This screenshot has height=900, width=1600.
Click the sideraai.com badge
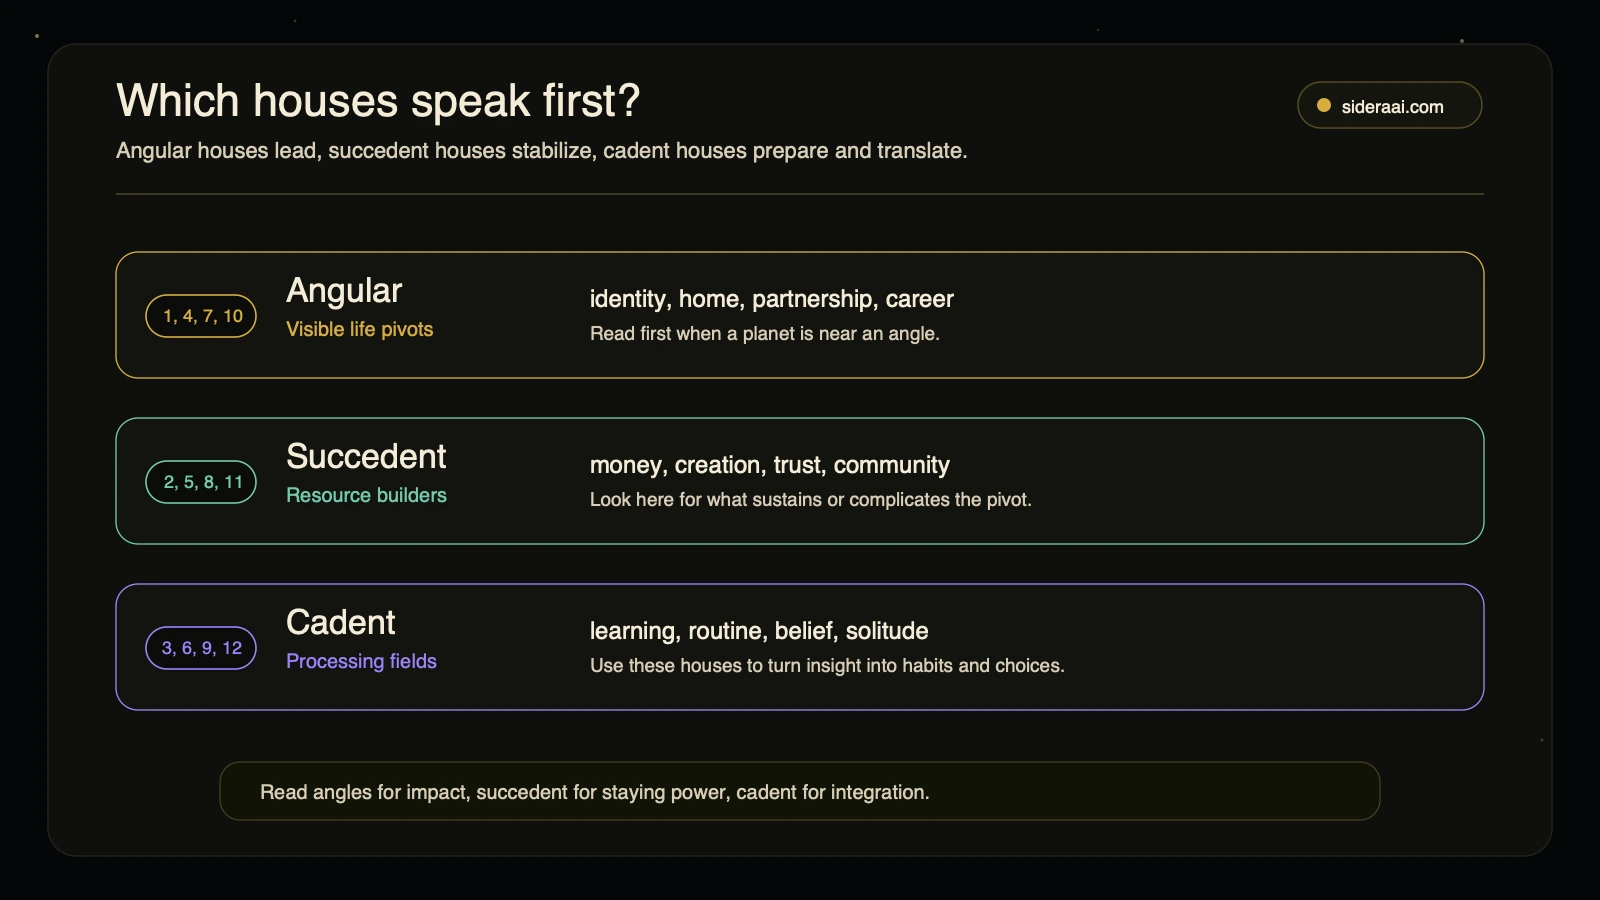click(1389, 105)
